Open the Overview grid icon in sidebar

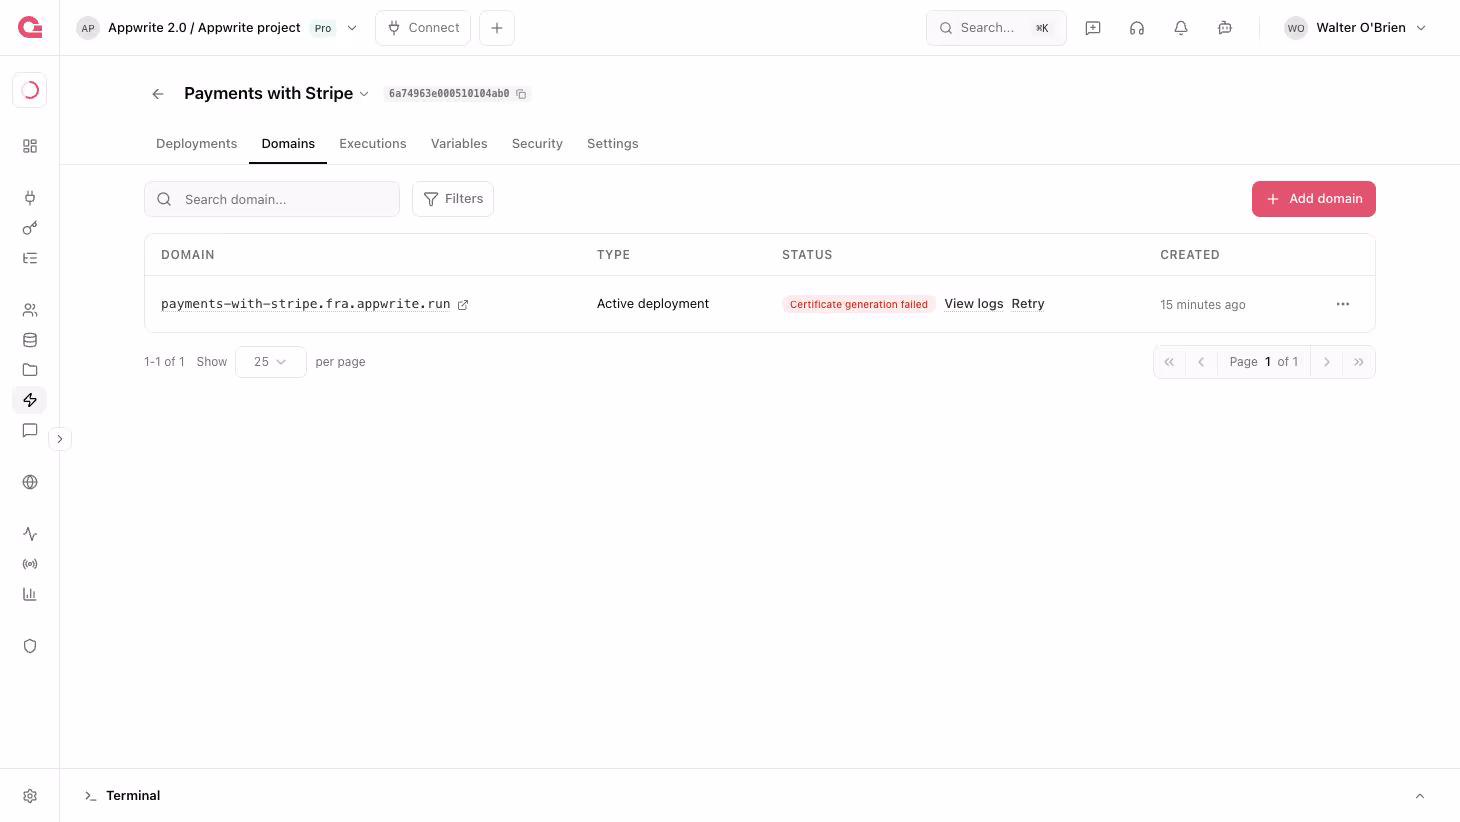(30, 146)
